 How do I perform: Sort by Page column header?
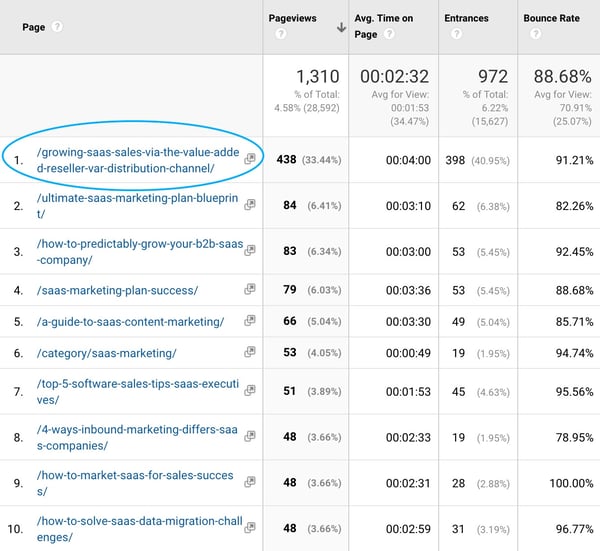coord(34,27)
